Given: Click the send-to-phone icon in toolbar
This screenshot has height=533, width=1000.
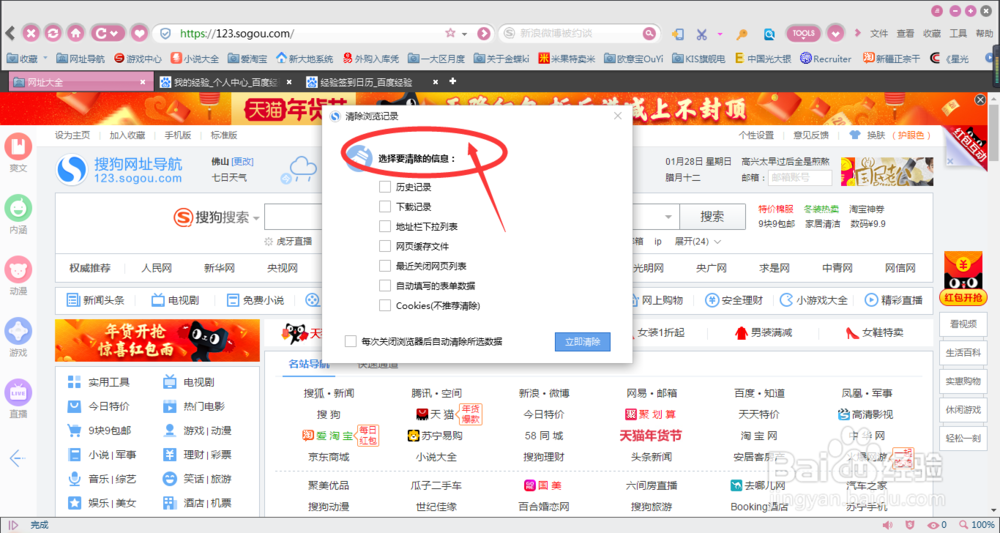Looking at the screenshot, I should (678, 34).
